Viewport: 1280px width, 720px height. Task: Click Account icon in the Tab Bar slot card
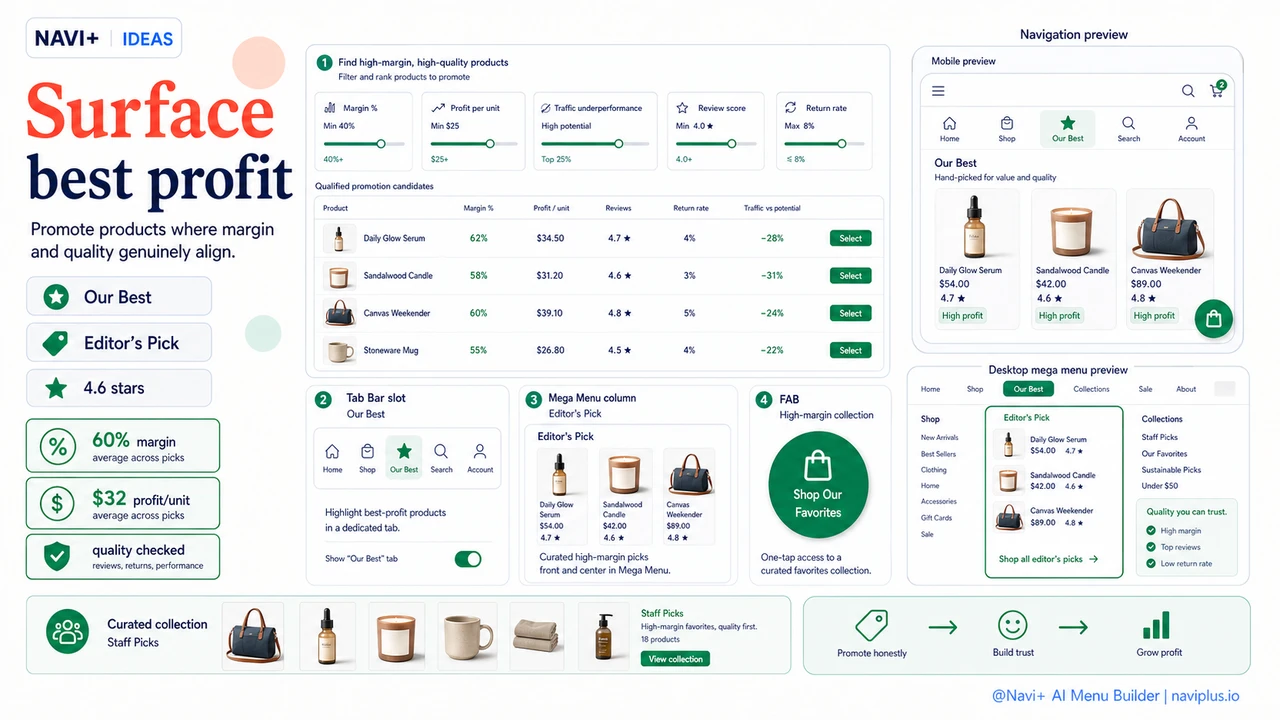click(x=480, y=451)
